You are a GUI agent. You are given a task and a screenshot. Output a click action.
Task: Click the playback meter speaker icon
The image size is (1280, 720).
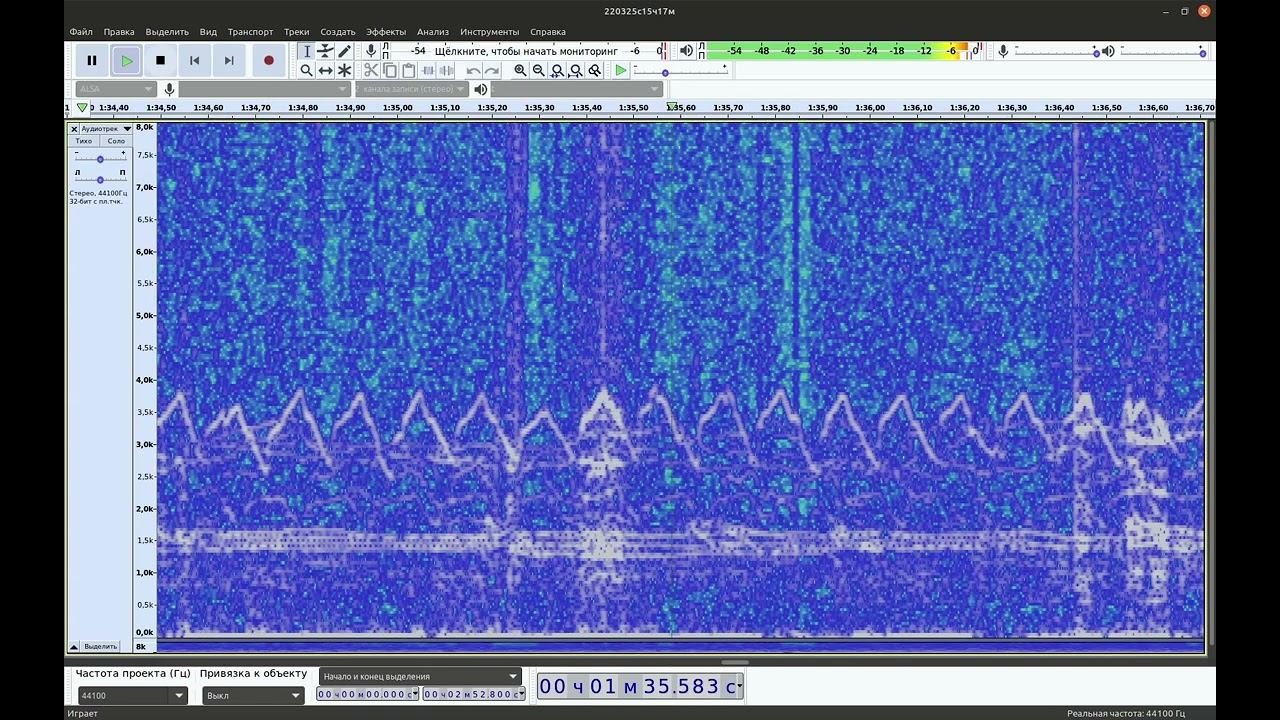point(686,51)
